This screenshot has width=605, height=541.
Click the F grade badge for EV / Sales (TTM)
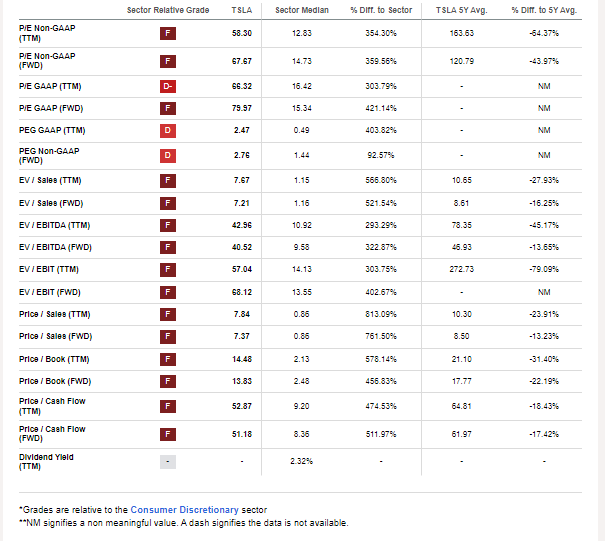168,181
